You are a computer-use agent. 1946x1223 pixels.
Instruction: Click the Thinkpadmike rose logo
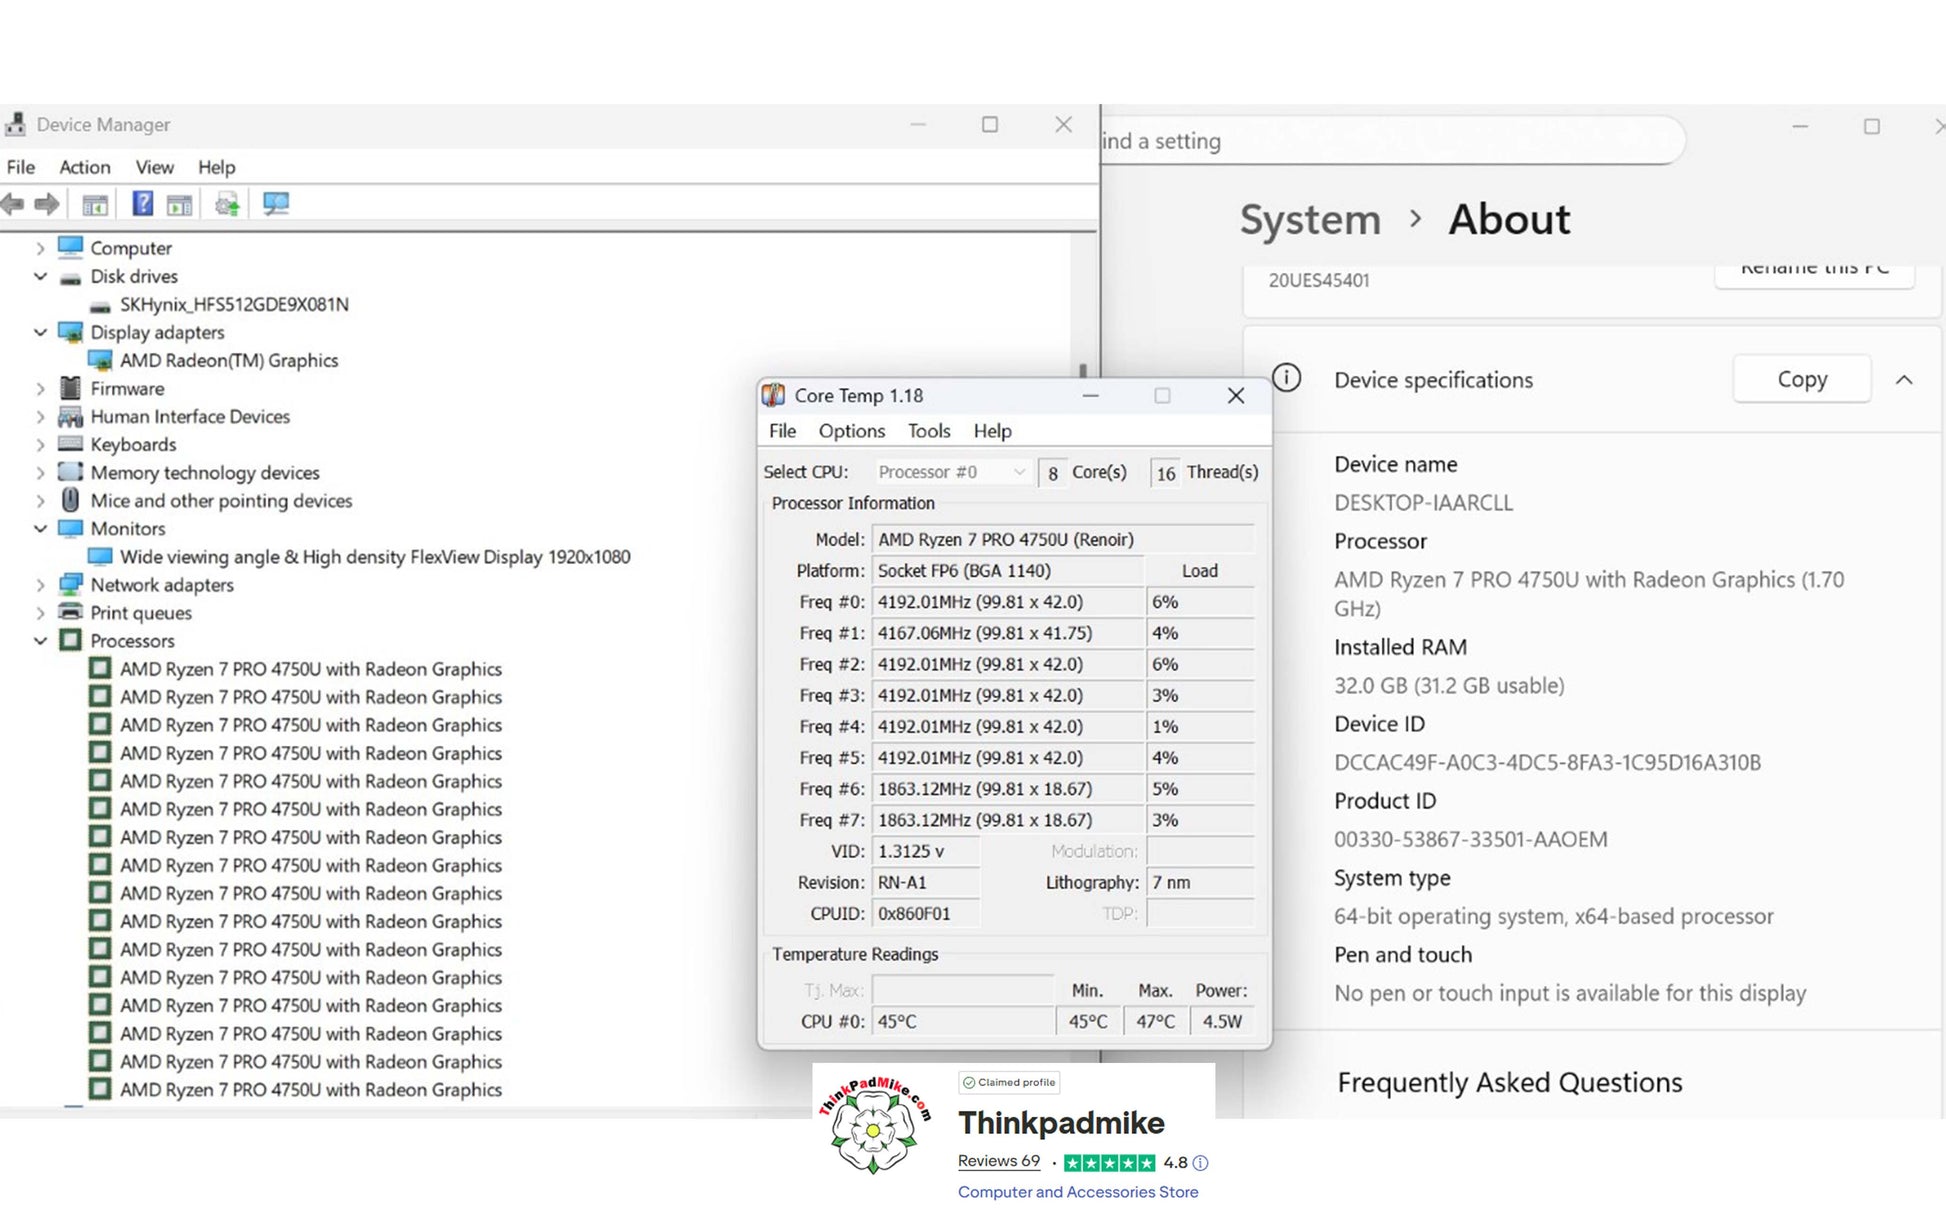pyautogui.click(x=874, y=1130)
